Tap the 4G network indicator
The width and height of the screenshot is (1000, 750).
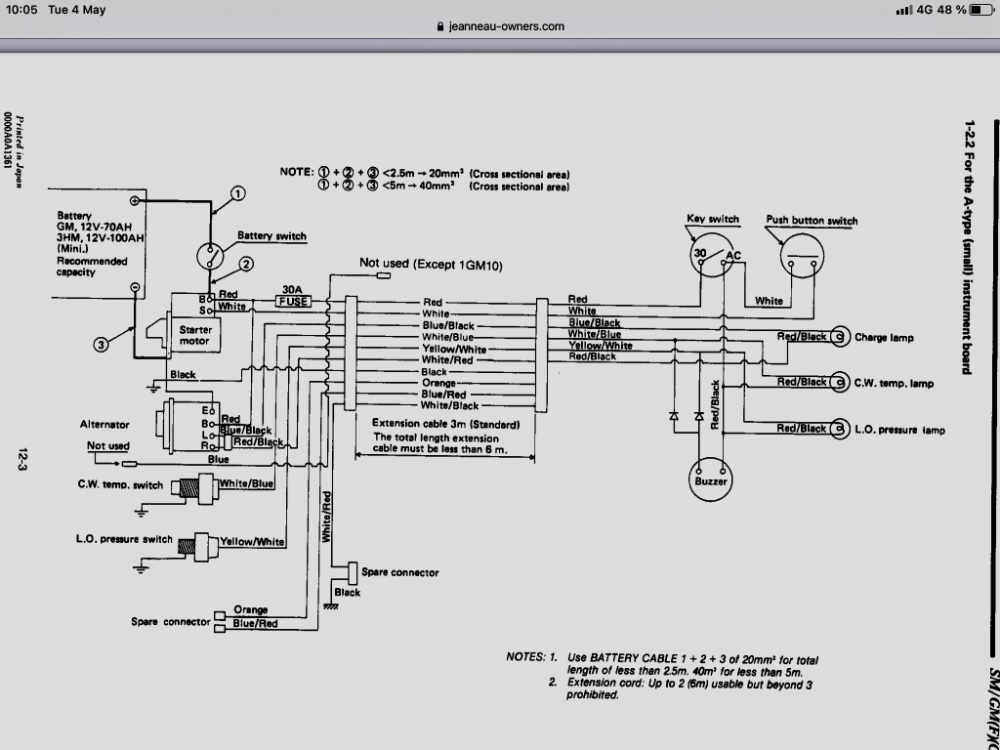click(x=924, y=10)
